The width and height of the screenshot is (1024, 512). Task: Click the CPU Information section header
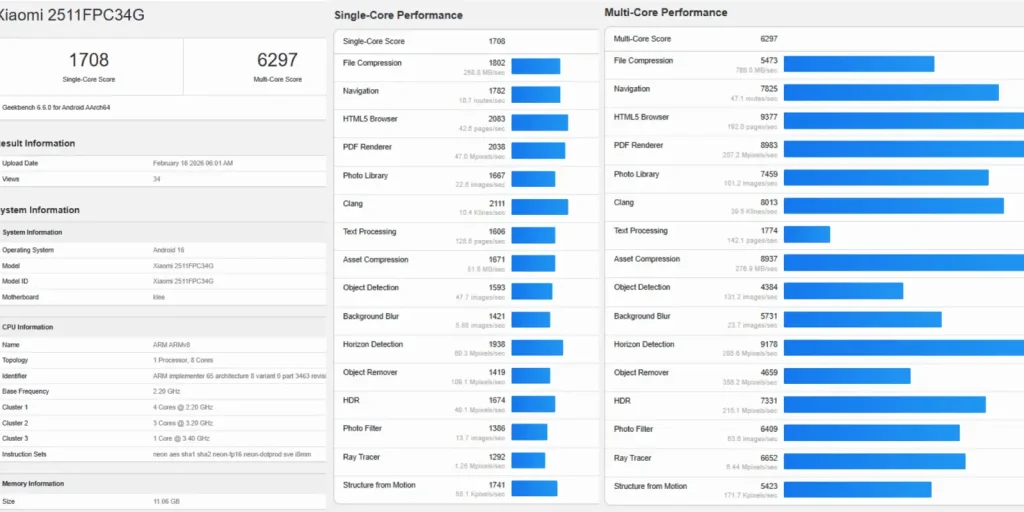28,327
